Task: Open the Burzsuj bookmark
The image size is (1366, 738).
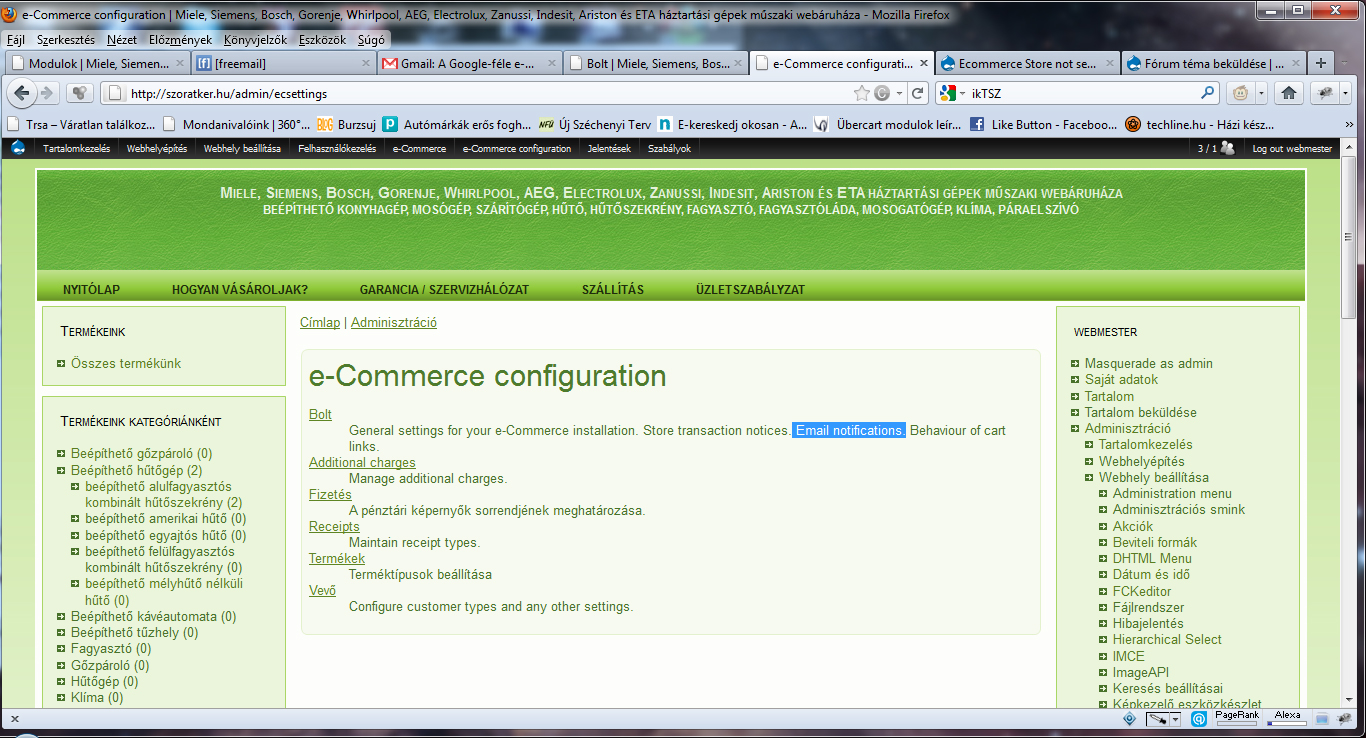Action: pyautogui.click(x=346, y=125)
